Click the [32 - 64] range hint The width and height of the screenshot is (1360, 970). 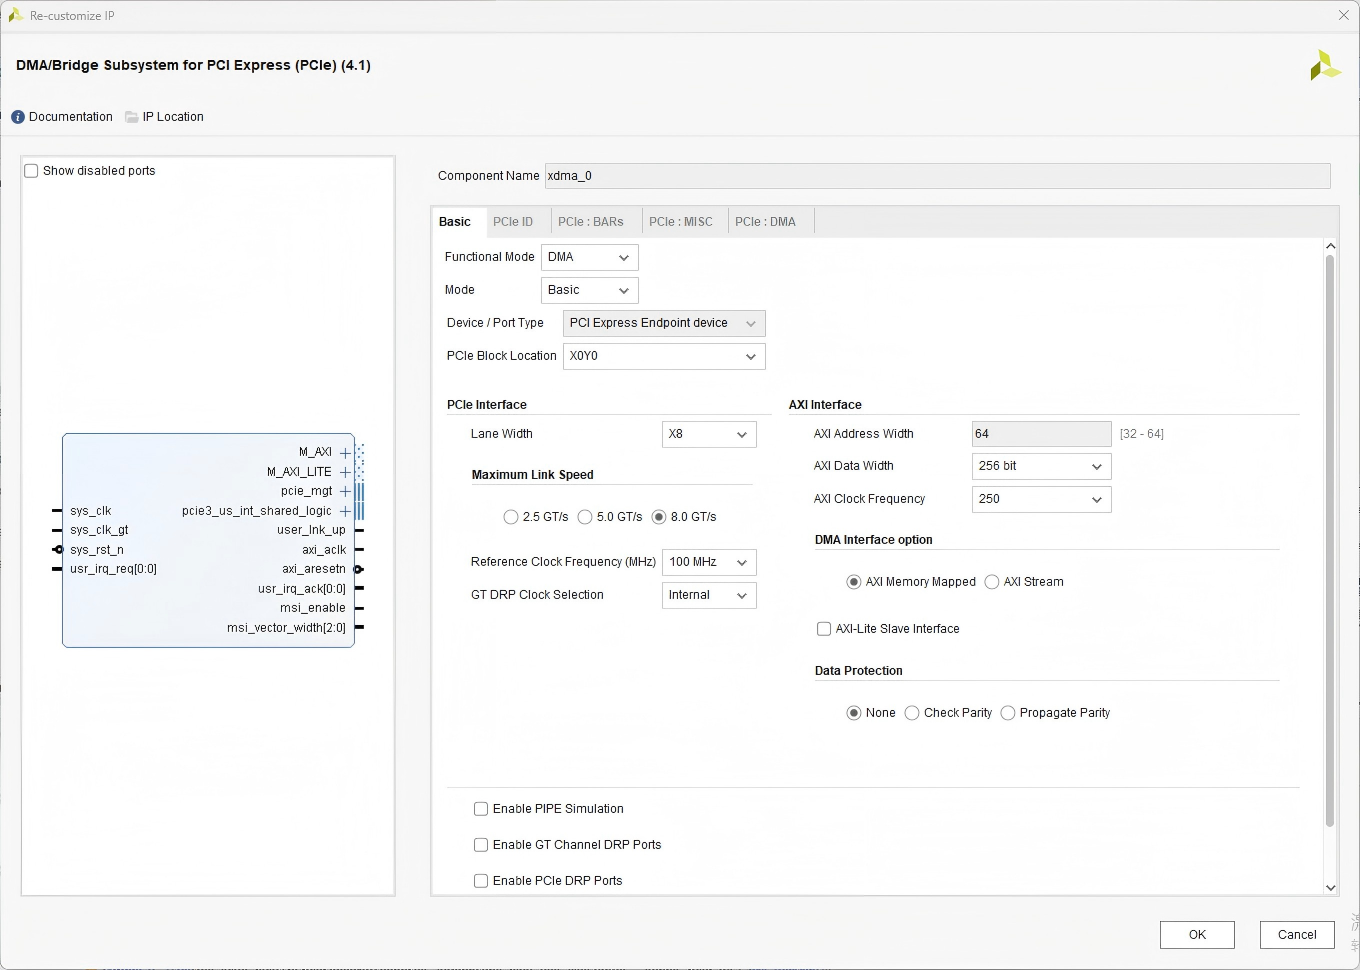[x=1142, y=434]
